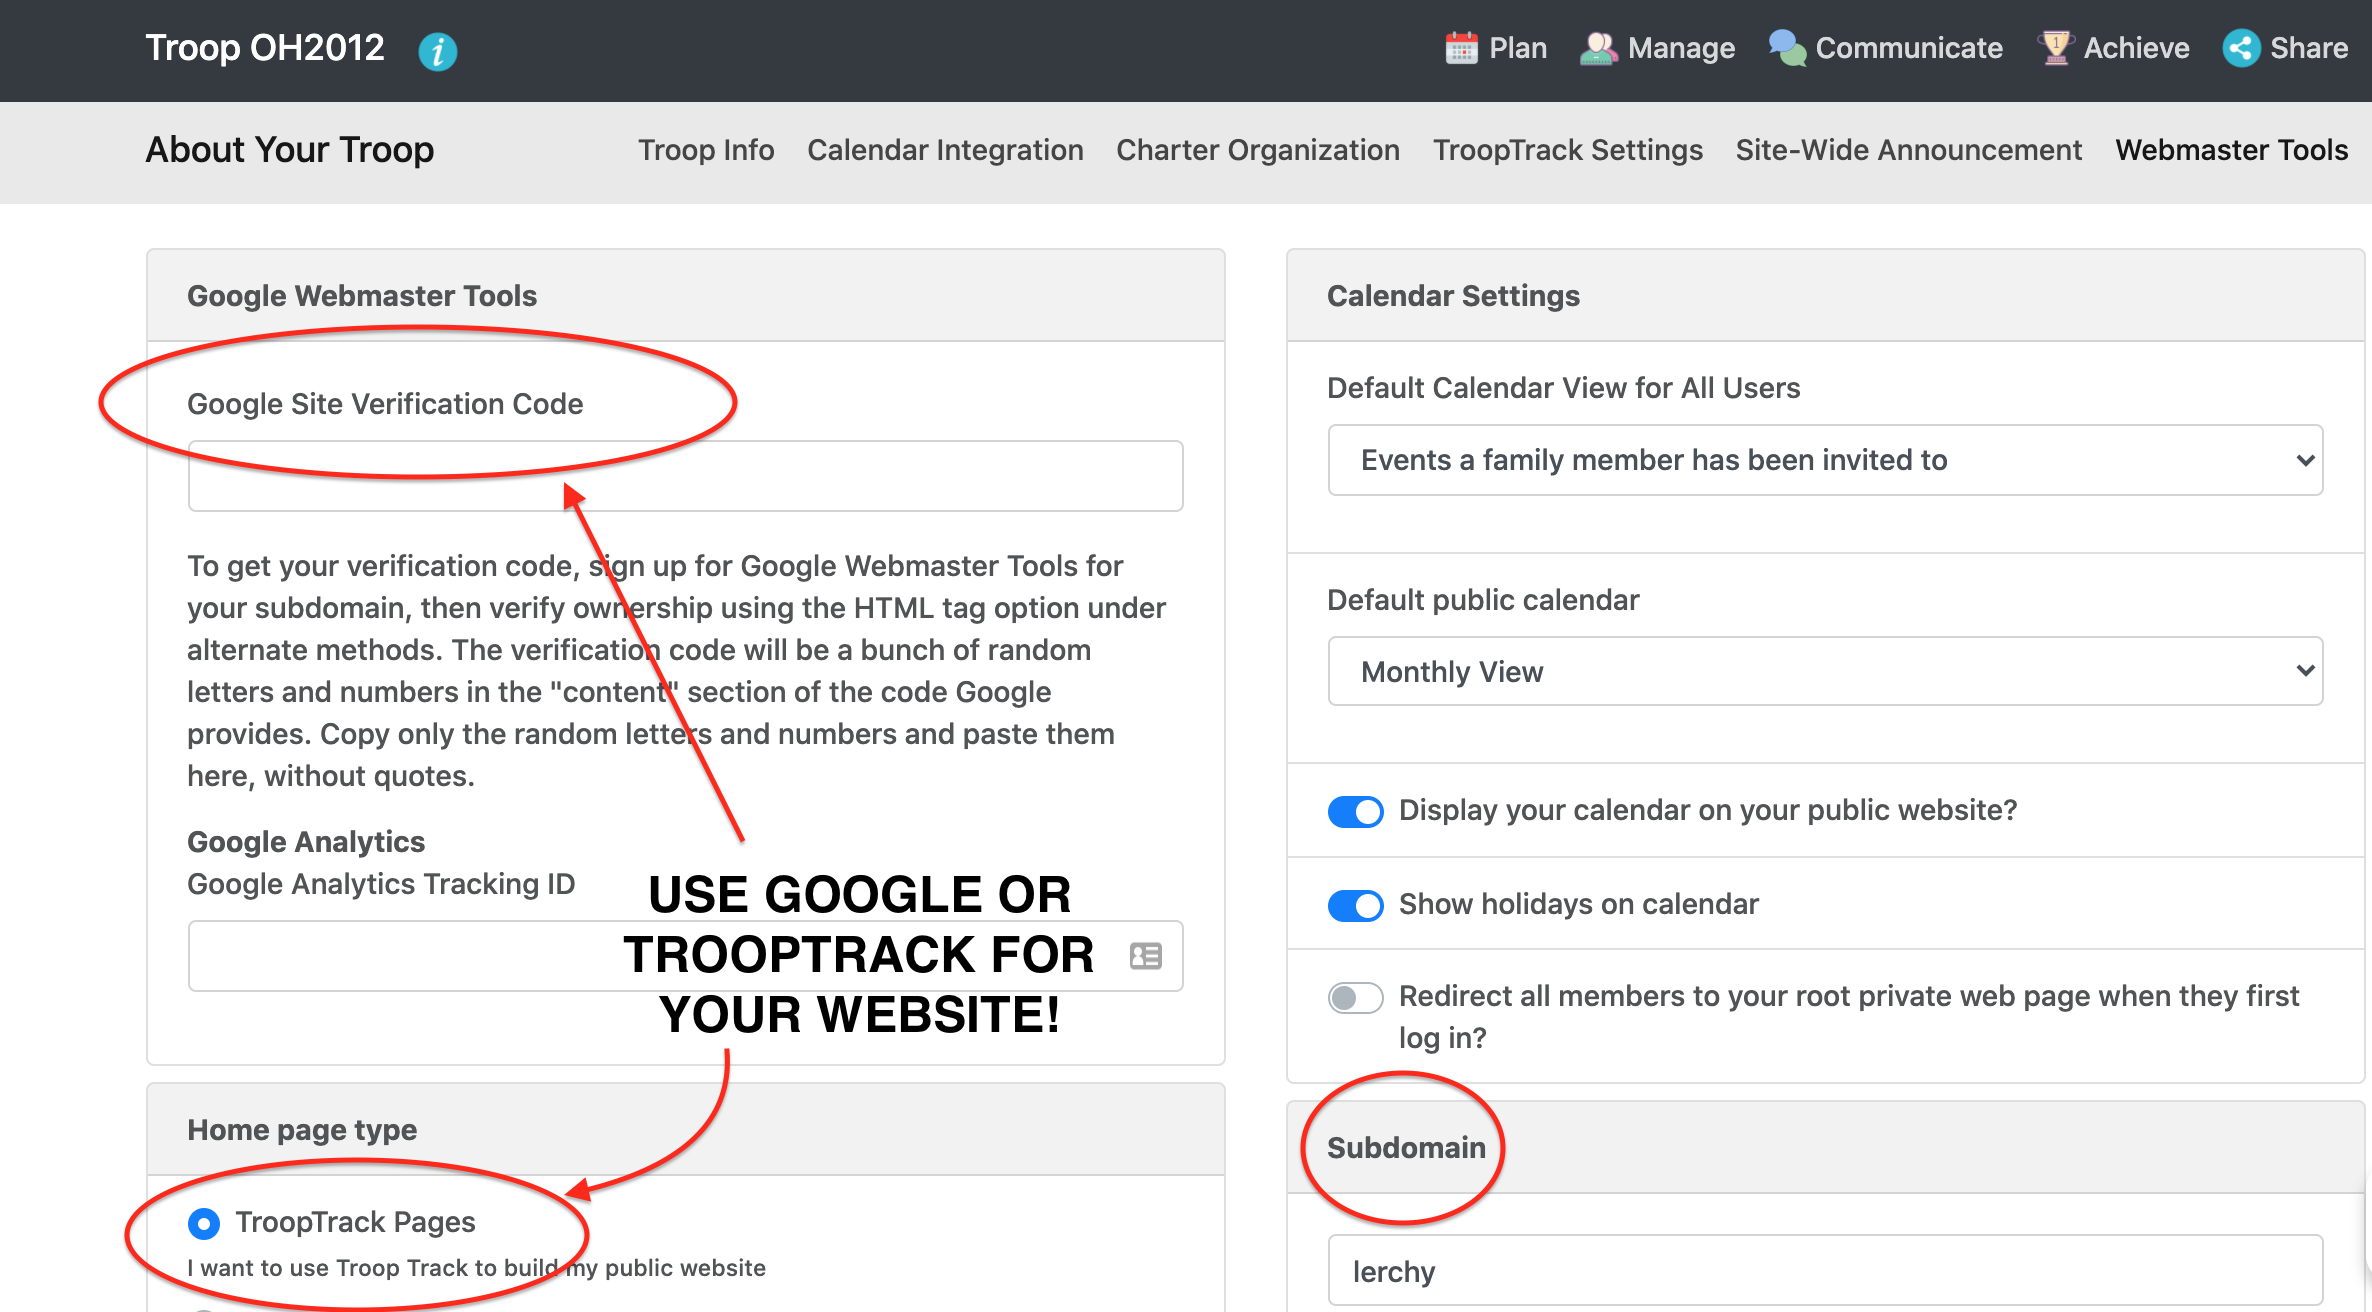
Task: Open the Troop Info tab
Action: click(x=706, y=150)
